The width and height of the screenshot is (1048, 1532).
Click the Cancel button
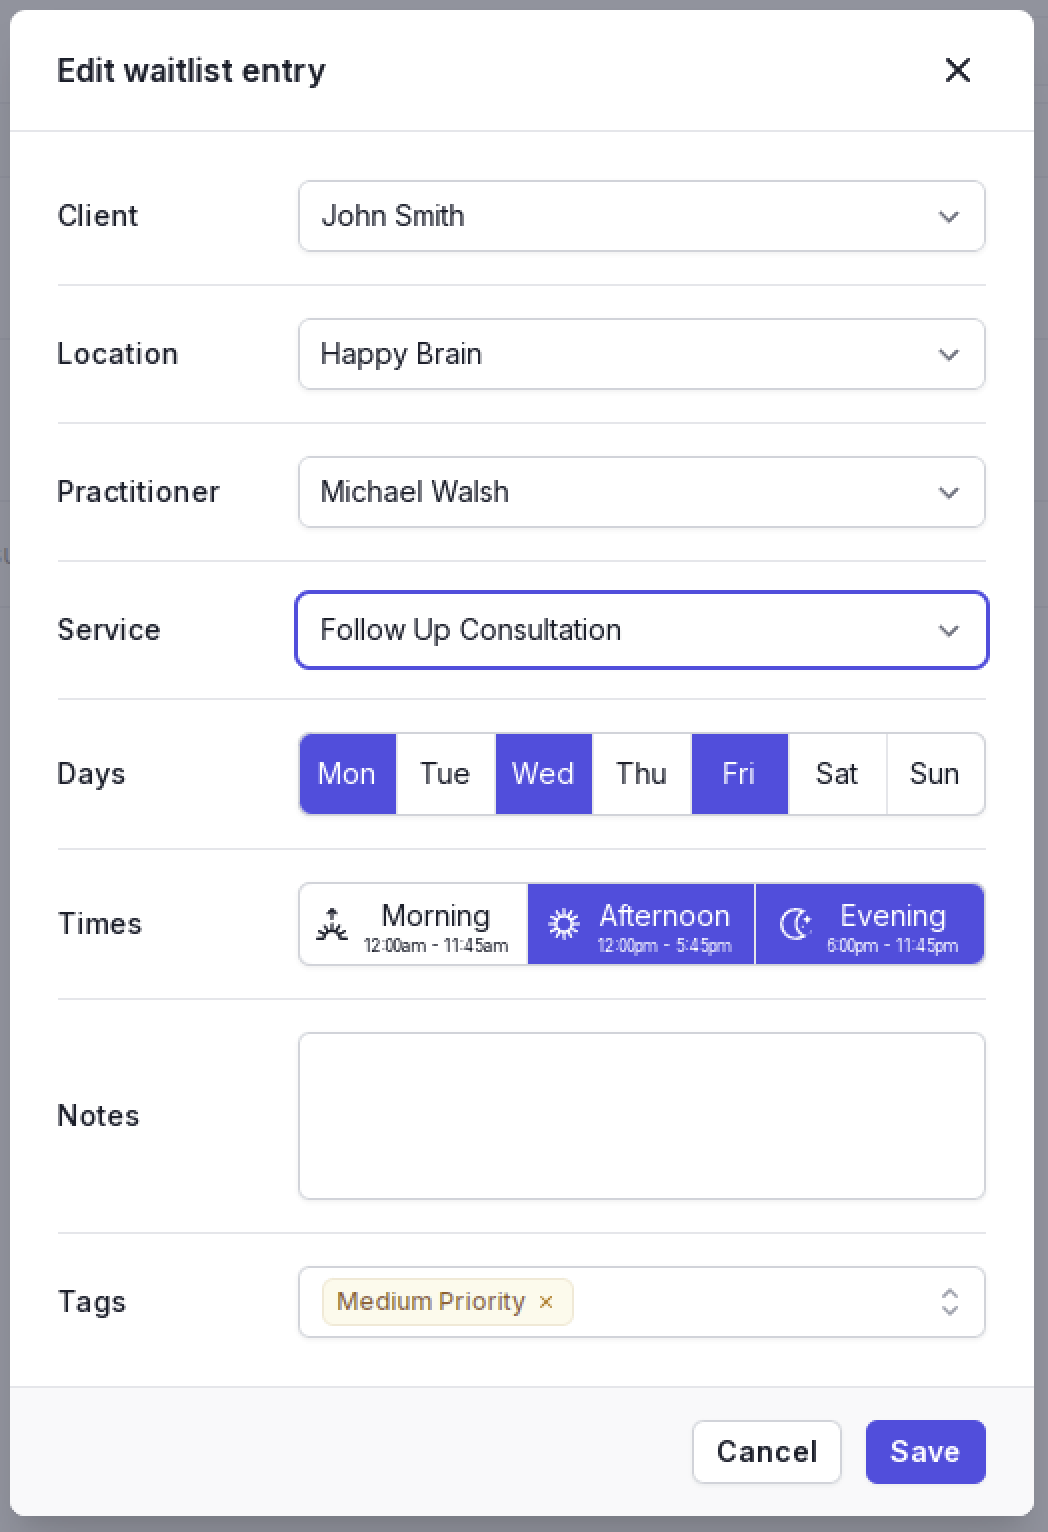767,1452
